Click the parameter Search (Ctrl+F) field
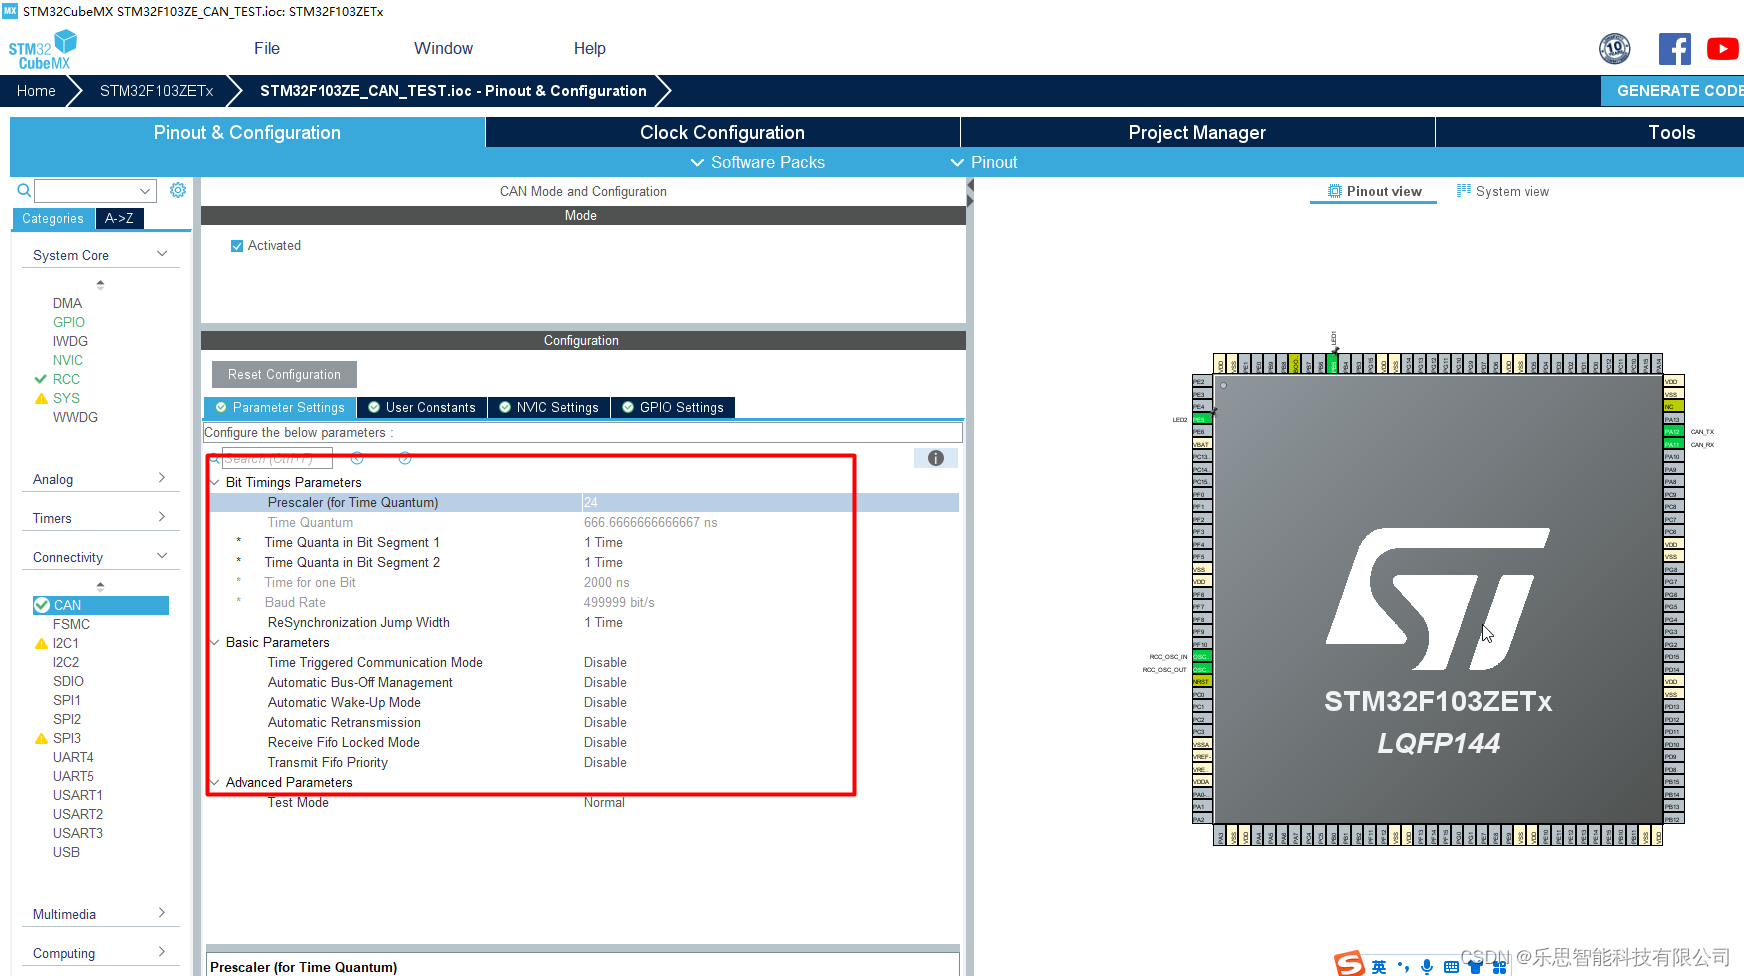1744x976 pixels. tap(277, 458)
